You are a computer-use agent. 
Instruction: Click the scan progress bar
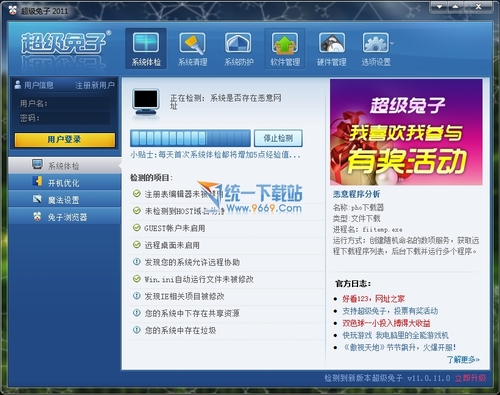click(x=190, y=138)
